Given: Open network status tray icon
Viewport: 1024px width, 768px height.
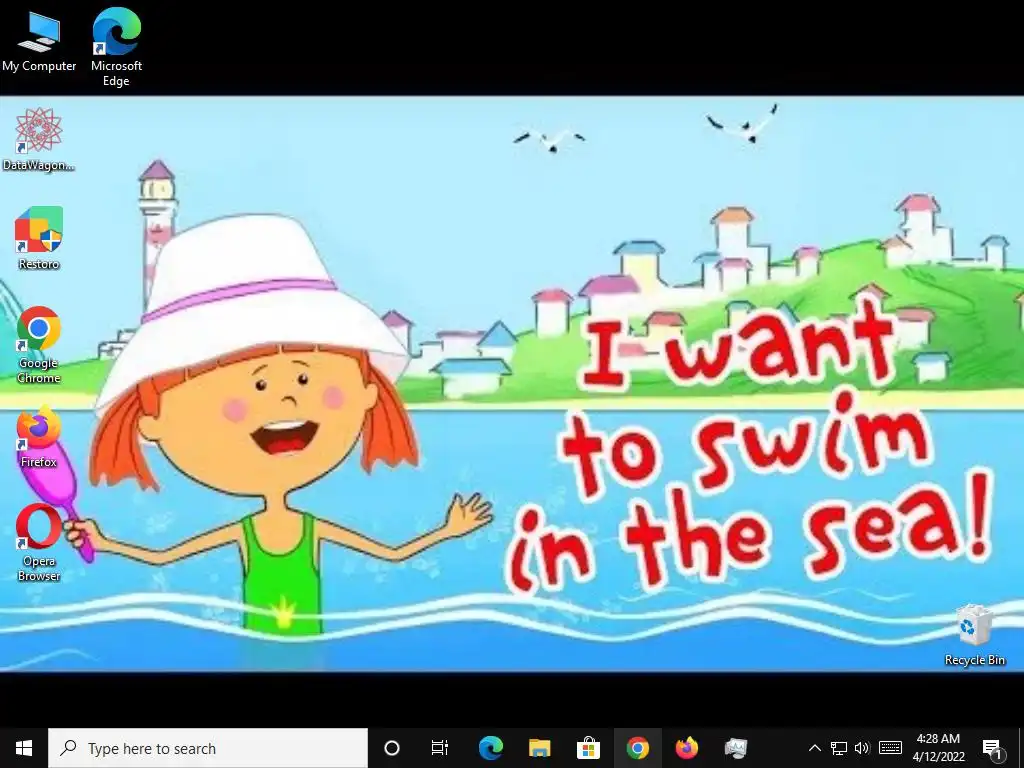Looking at the screenshot, I should (x=839, y=748).
